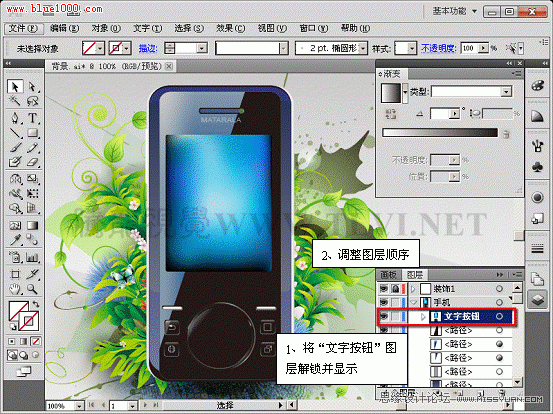
Task: Switch to the 图层 tab
Action: [414, 275]
